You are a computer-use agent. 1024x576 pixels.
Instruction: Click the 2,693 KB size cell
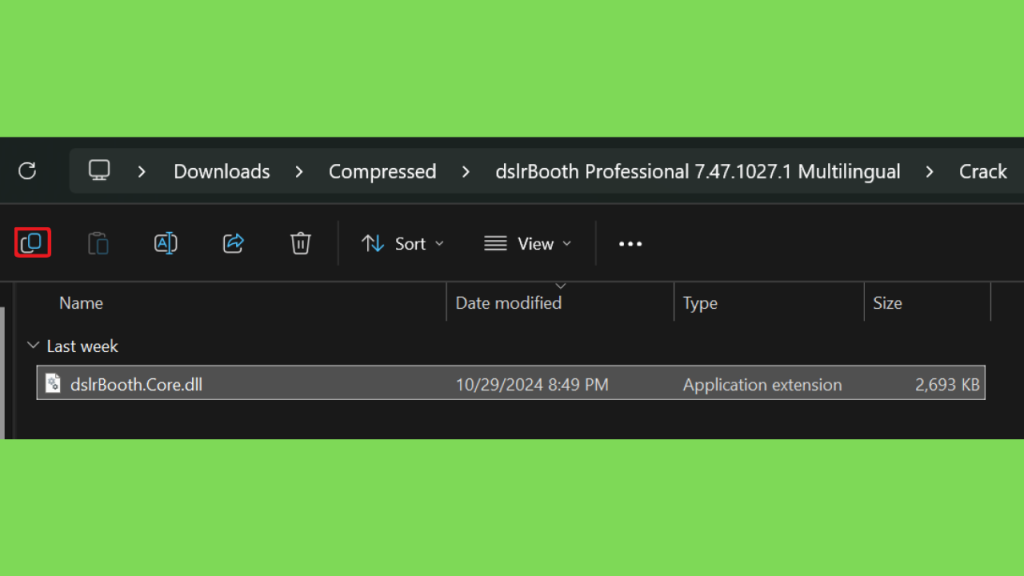point(947,385)
